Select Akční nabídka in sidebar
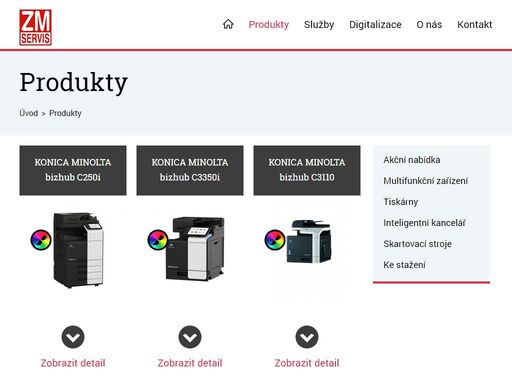 click(x=412, y=160)
